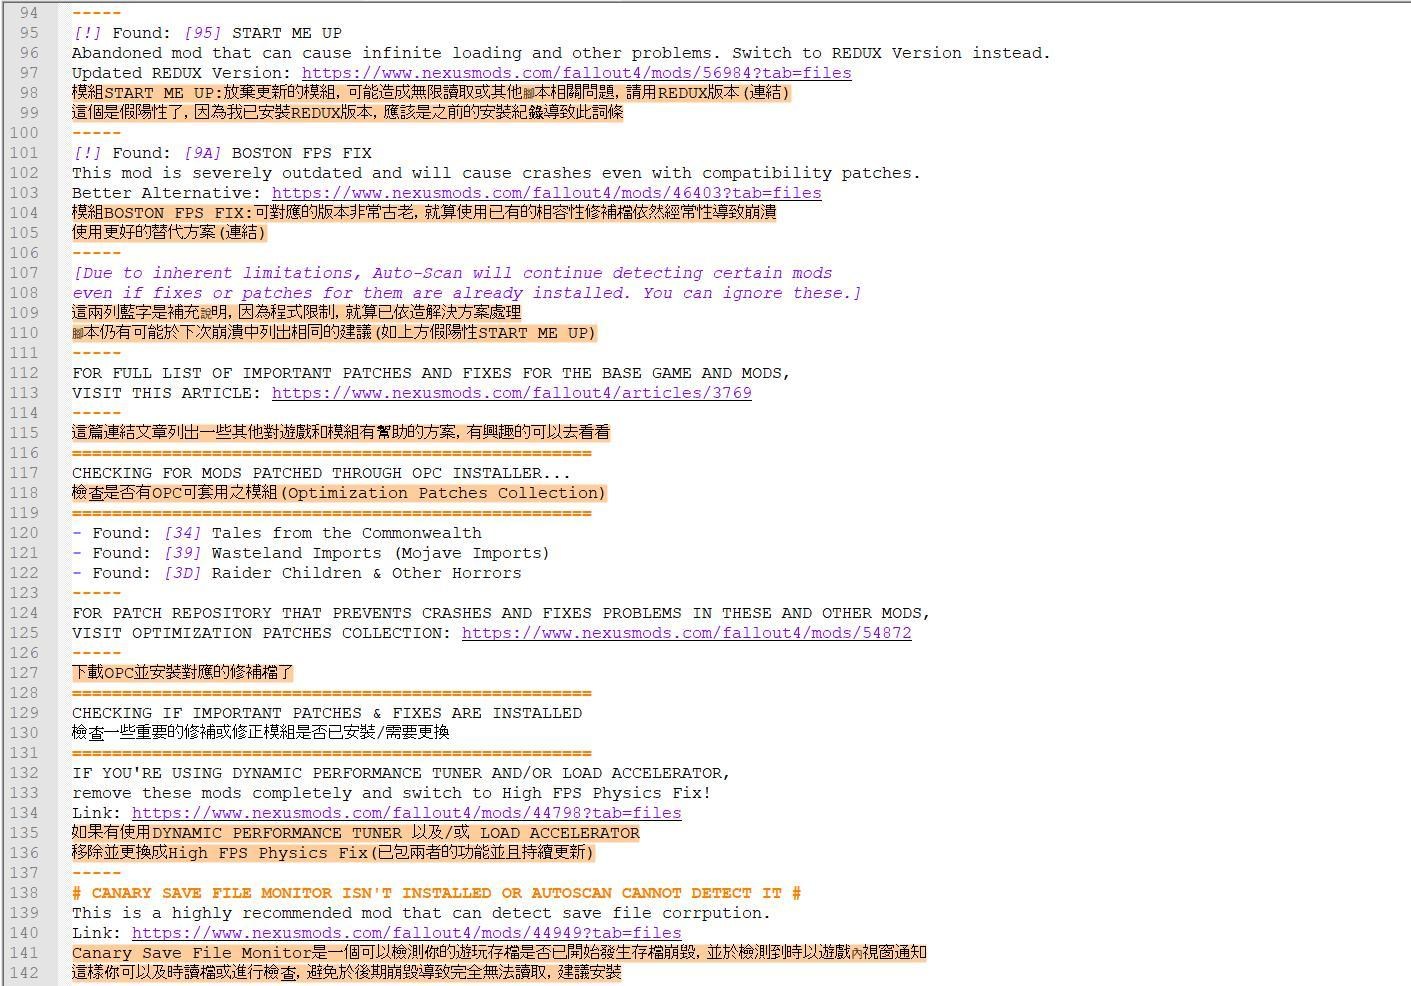Screen dimensions: 1411x986
Task: Click highlighted line starting '模組START ME UP:'
Action: pyautogui.click(x=431, y=93)
